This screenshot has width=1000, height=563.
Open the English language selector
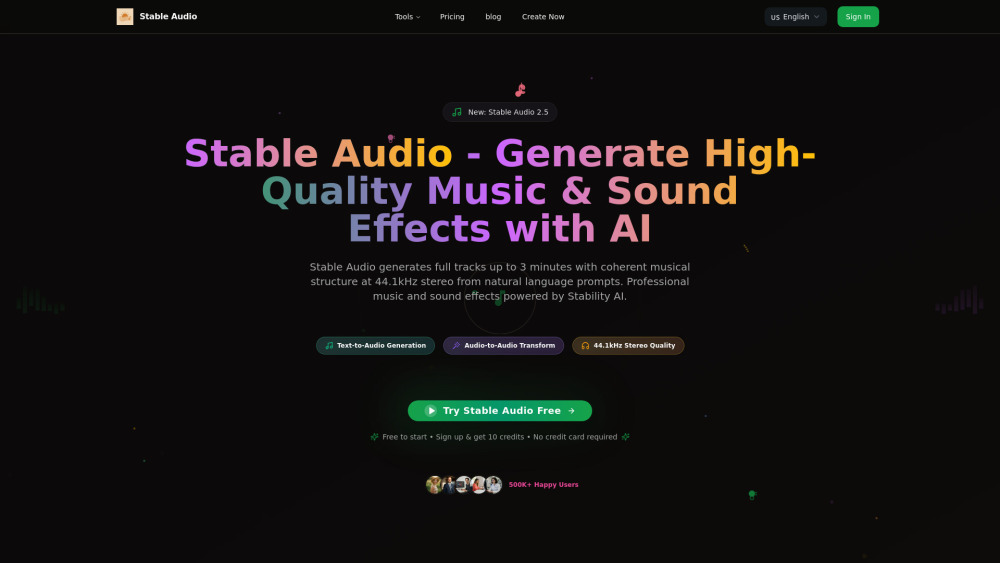pos(795,17)
